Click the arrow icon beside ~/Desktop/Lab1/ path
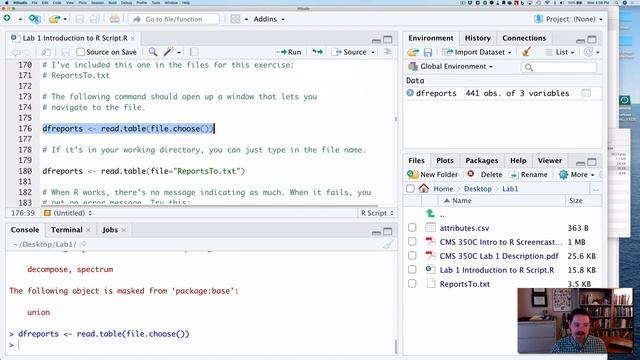The height and width of the screenshot is (360, 640). tap(83, 244)
